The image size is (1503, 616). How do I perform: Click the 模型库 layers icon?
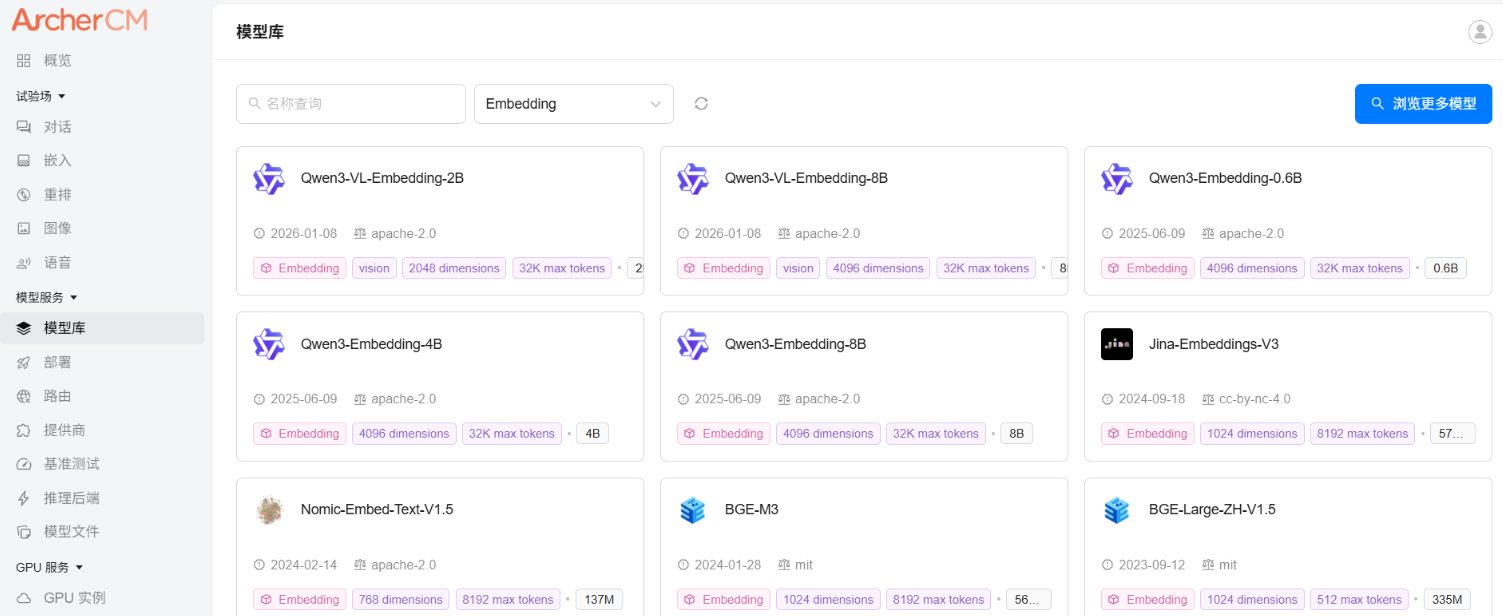24,328
